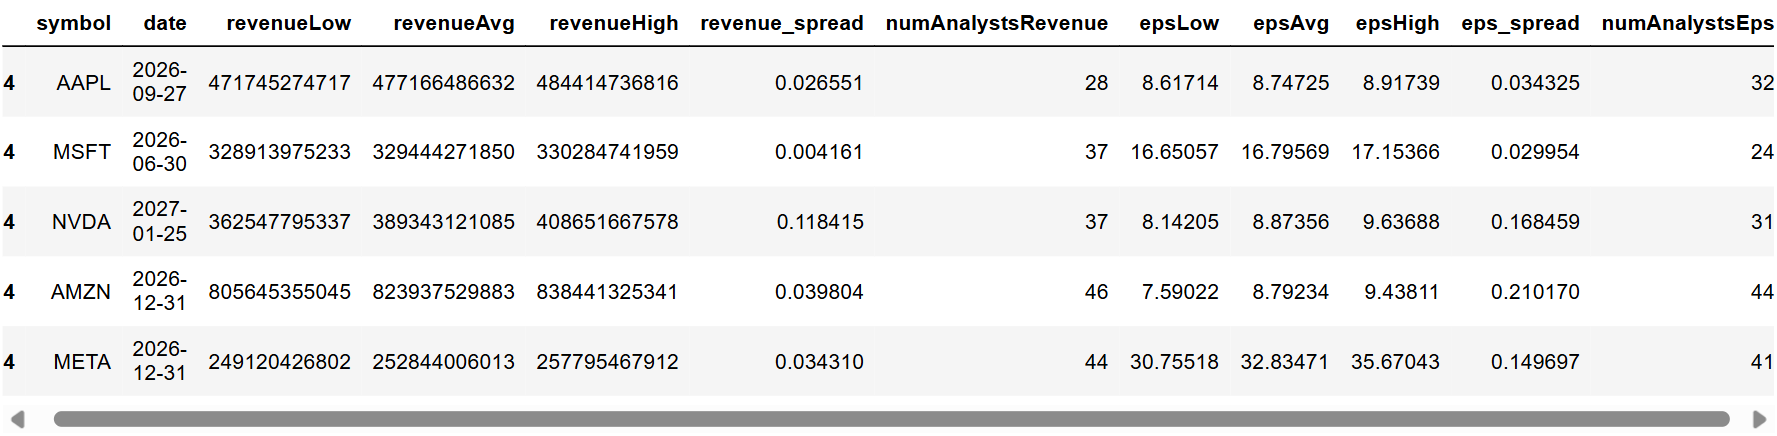The width and height of the screenshot is (1777, 436).
Task: Click the 'date' column header
Action: pos(165,23)
